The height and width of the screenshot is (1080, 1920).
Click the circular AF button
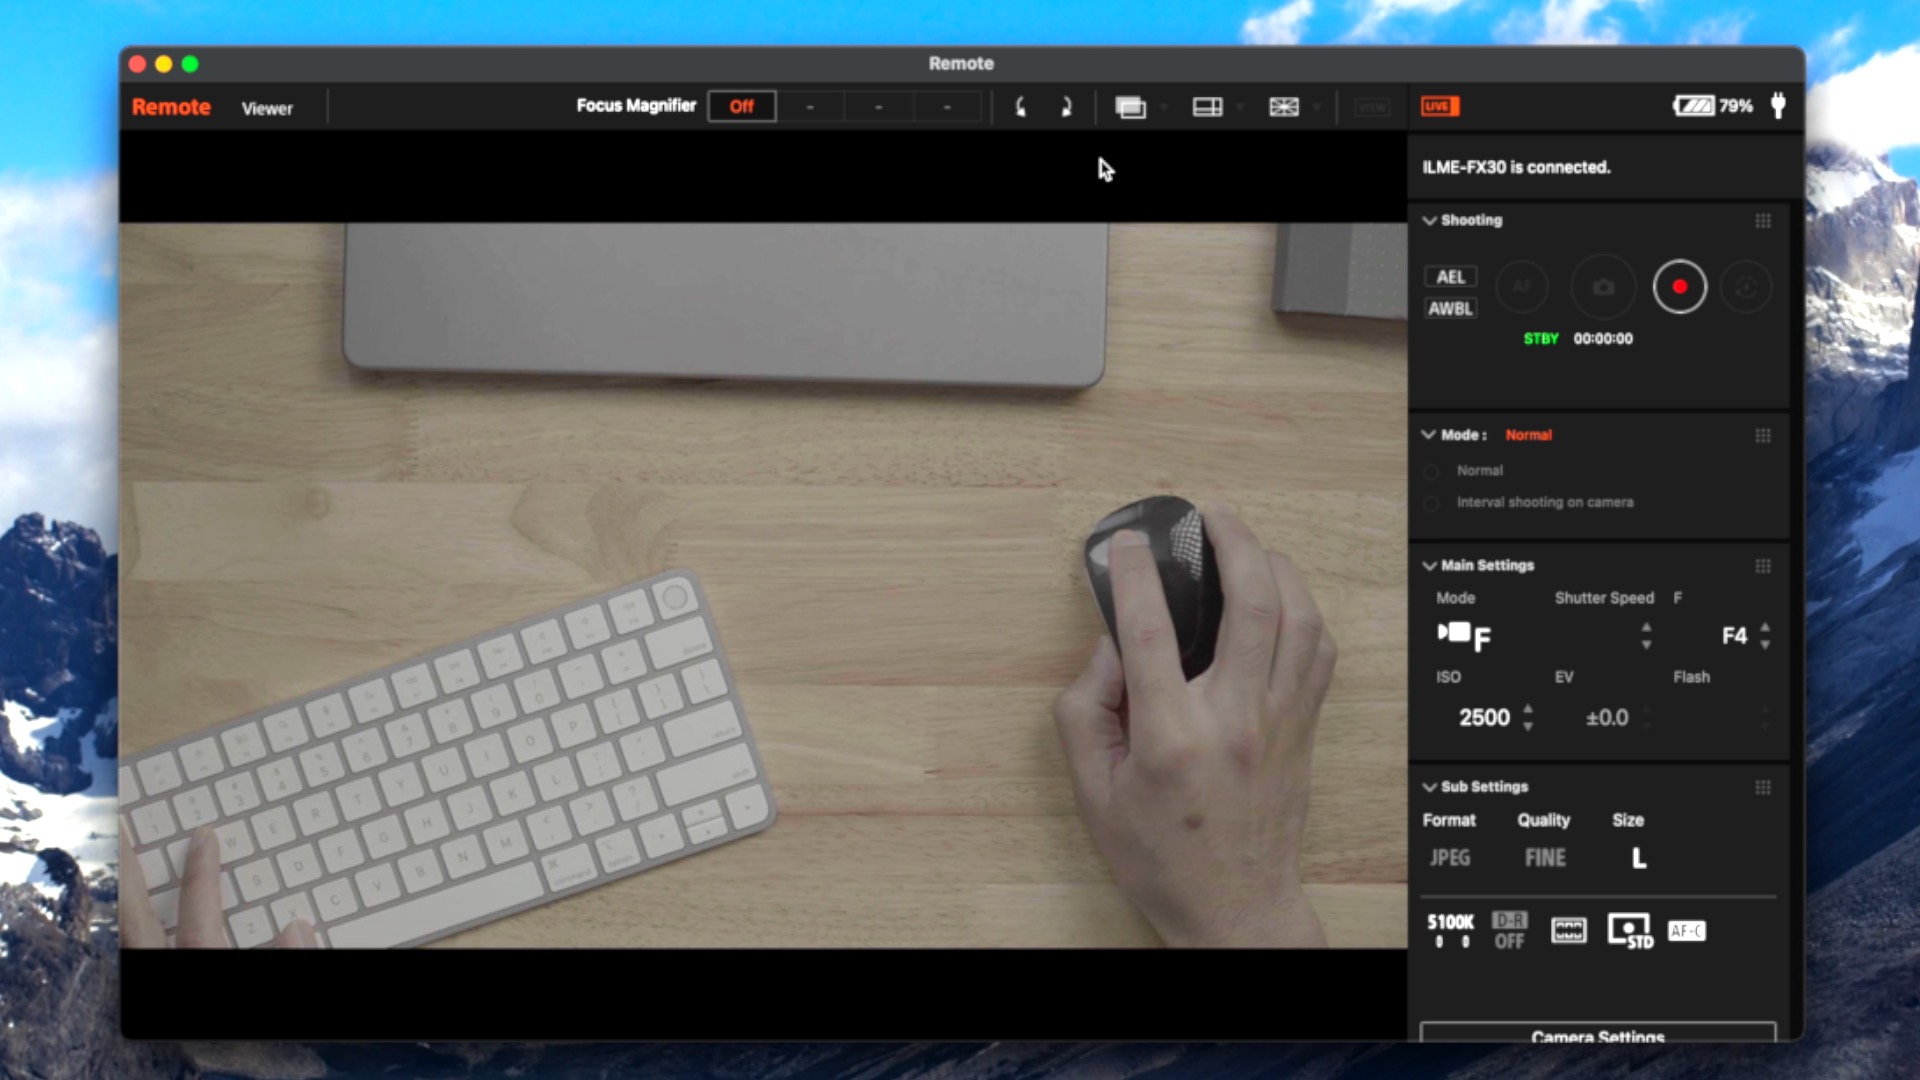tap(1522, 287)
